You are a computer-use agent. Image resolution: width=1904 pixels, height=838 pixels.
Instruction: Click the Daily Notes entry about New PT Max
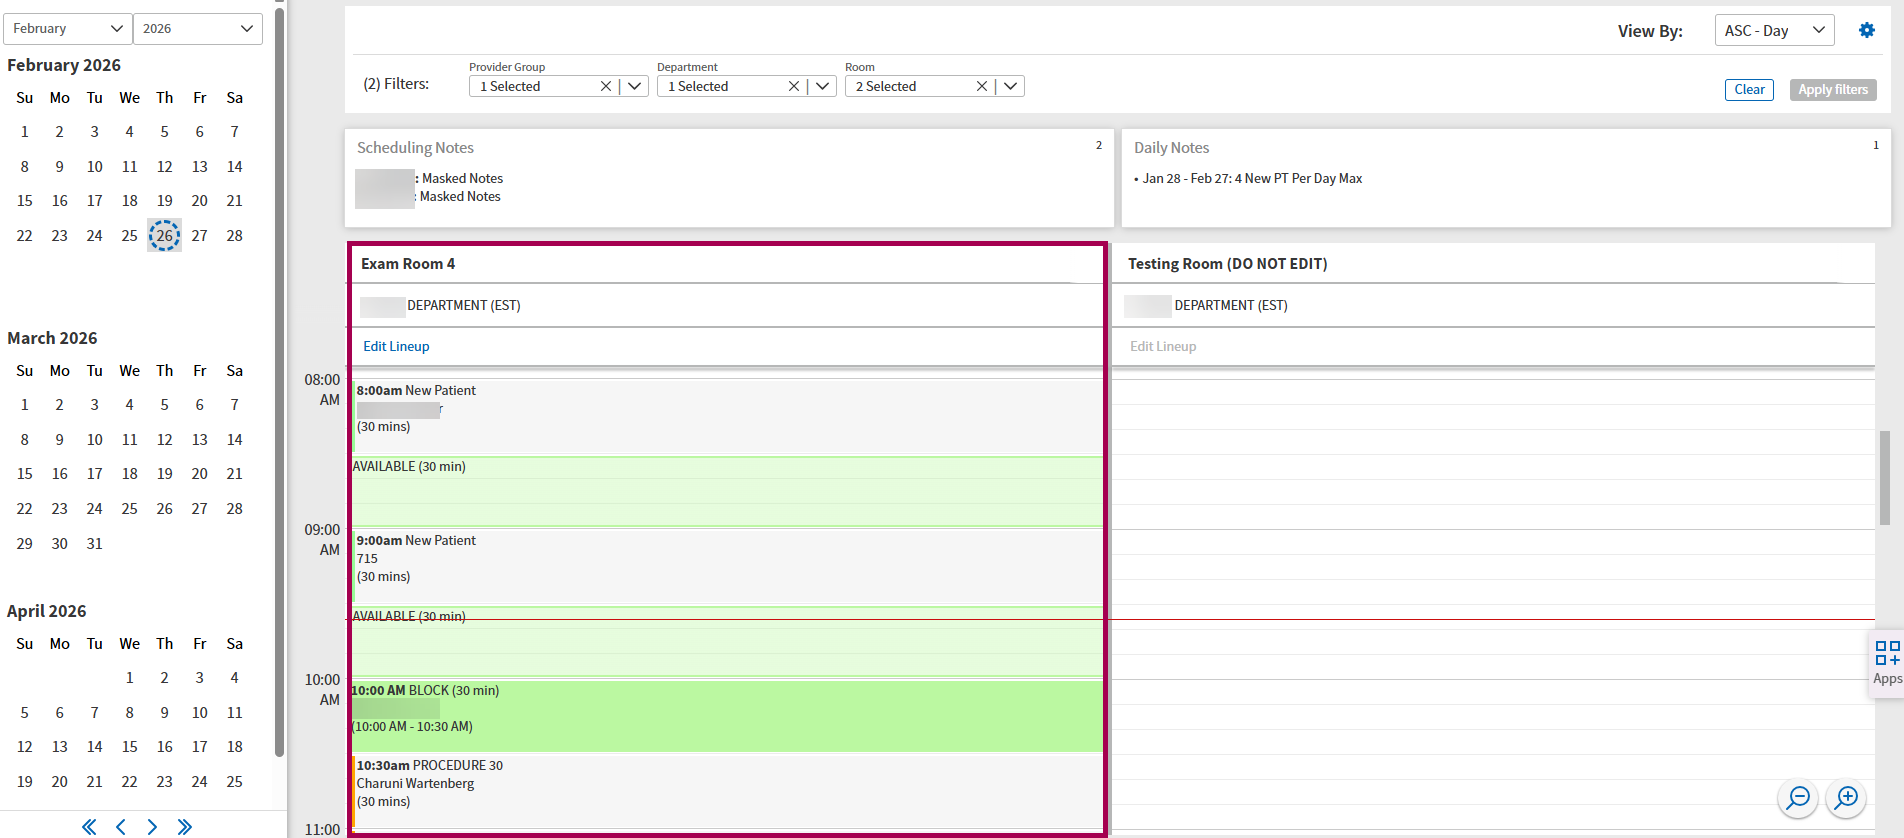click(1252, 179)
